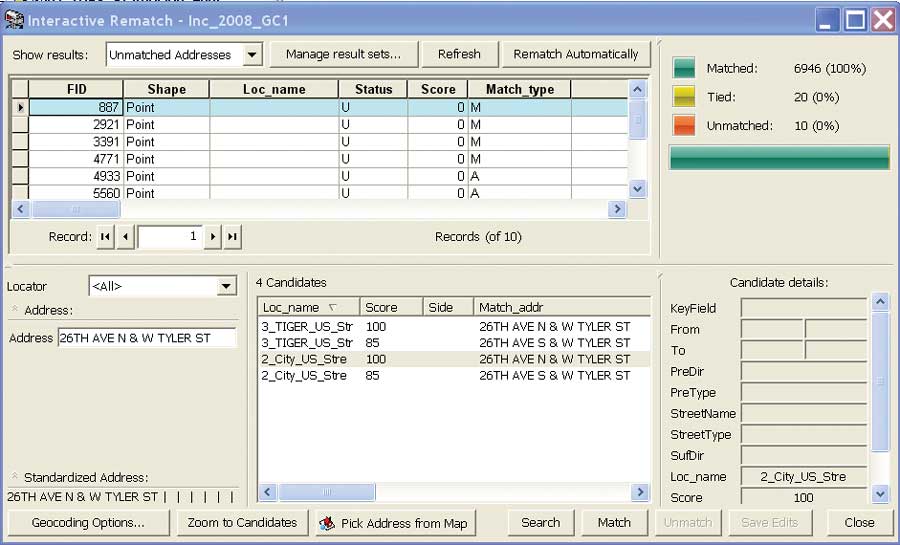Open the Locator dropdown

click(226, 286)
